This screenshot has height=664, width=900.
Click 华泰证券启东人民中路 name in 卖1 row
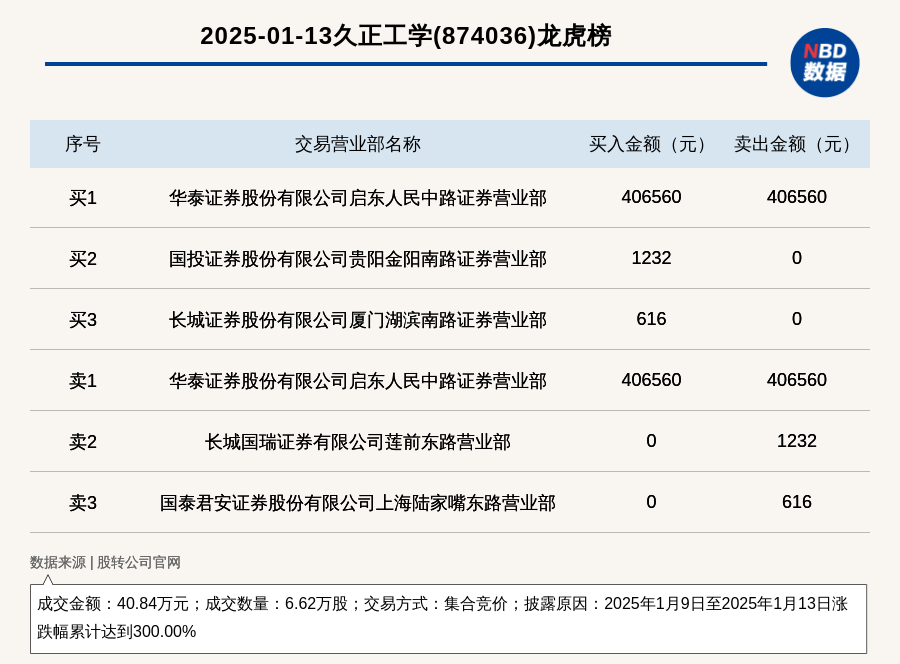(x=358, y=380)
